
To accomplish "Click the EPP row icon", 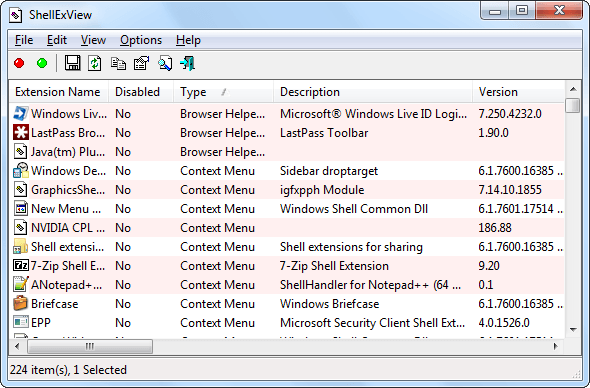I will [x=21, y=323].
